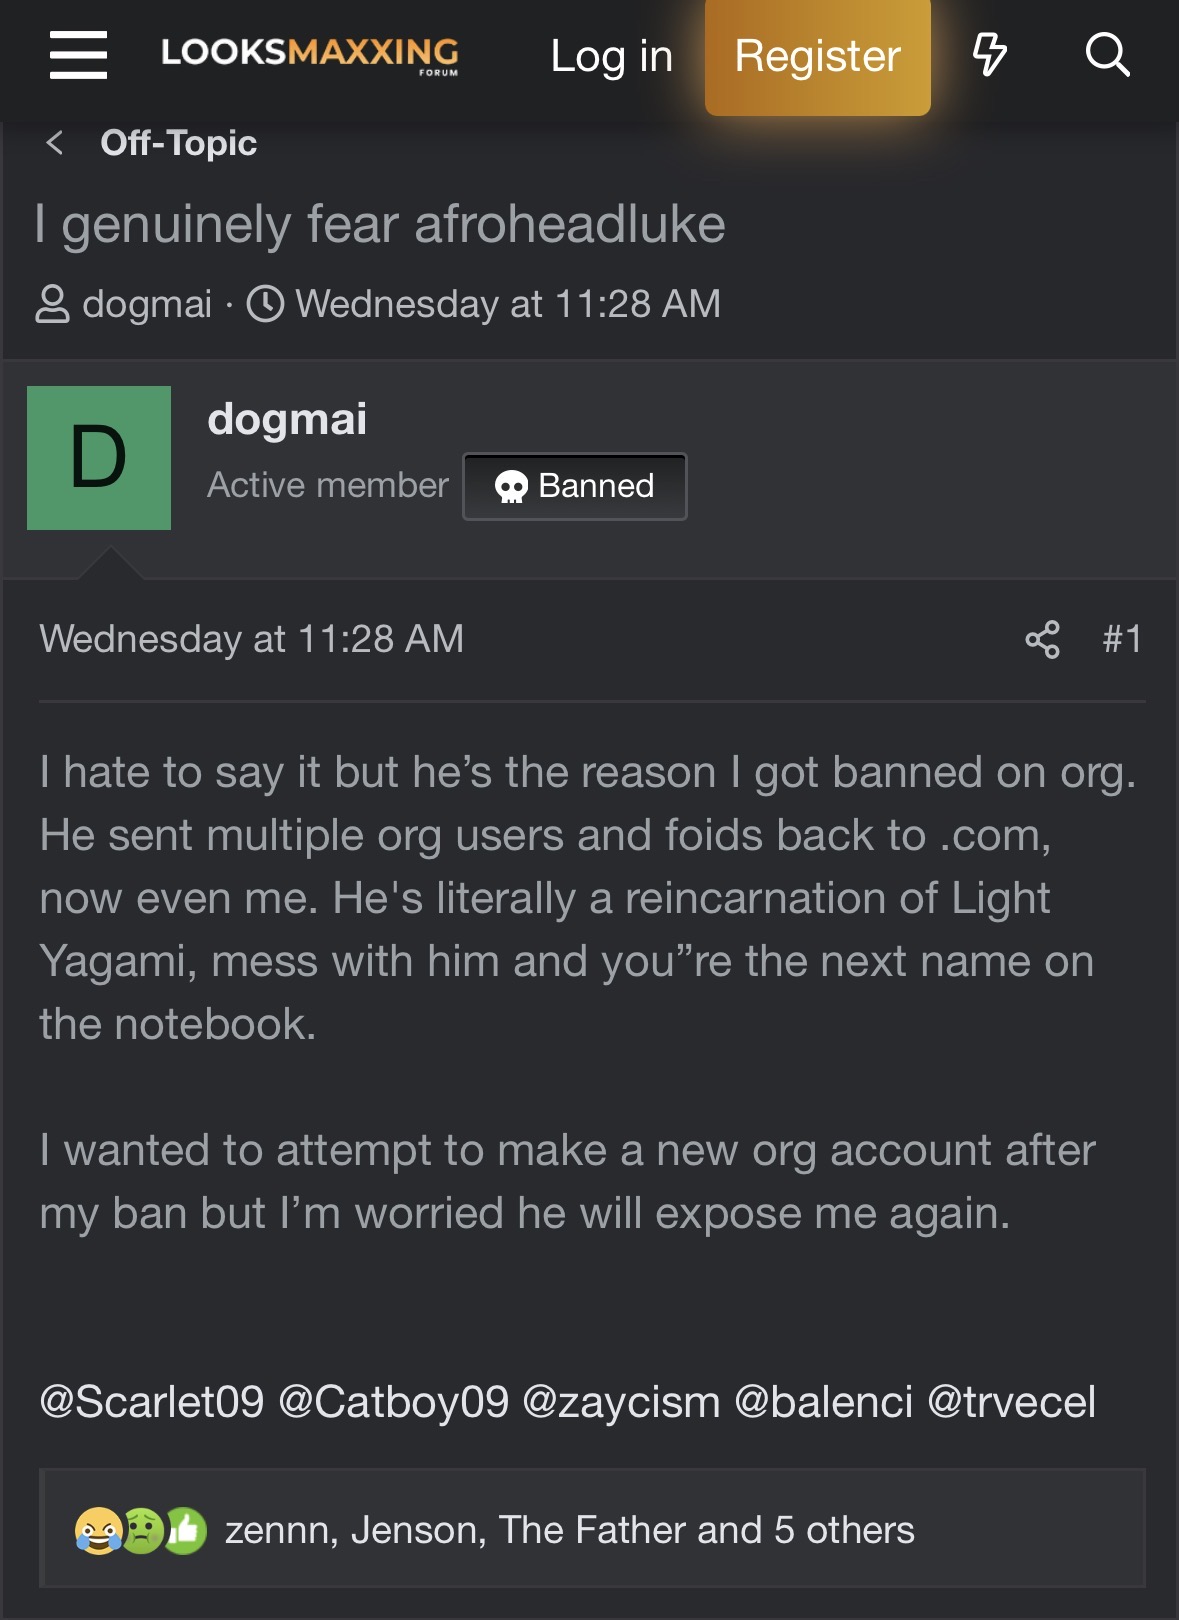The height and width of the screenshot is (1620, 1179).
Task: Go back via the Off-Topic chevron arrow
Action: (x=55, y=143)
